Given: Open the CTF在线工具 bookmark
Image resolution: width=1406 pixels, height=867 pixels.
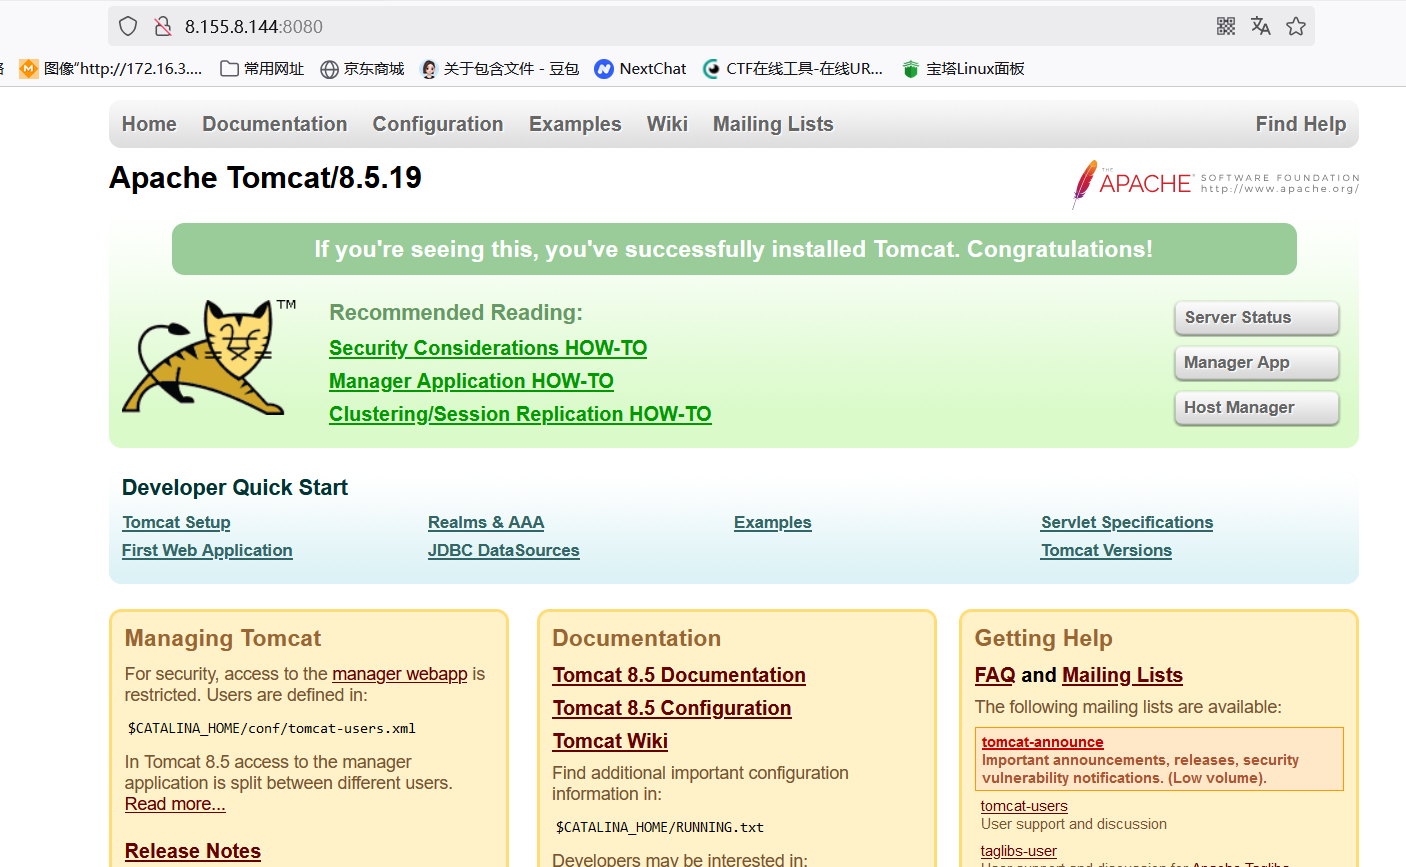Looking at the screenshot, I should click(x=793, y=68).
